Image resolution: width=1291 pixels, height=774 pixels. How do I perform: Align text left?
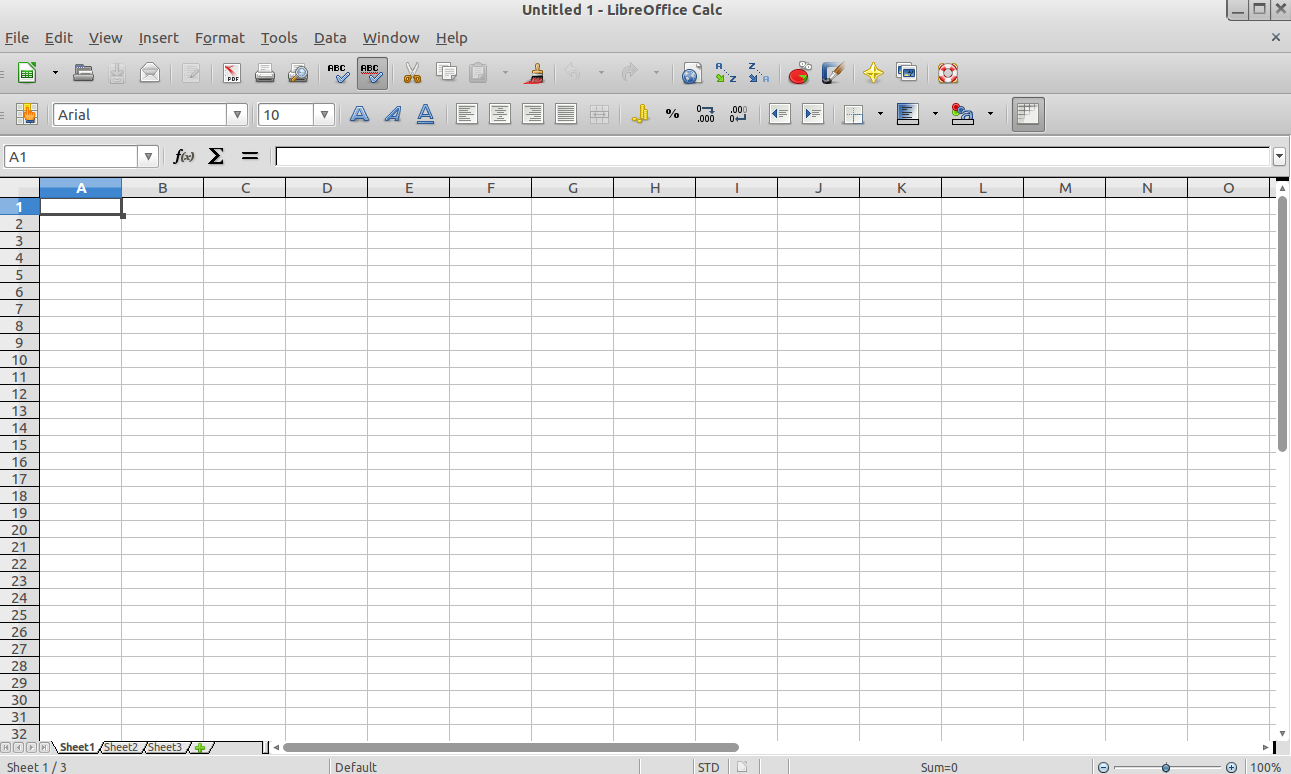[466, 114]
